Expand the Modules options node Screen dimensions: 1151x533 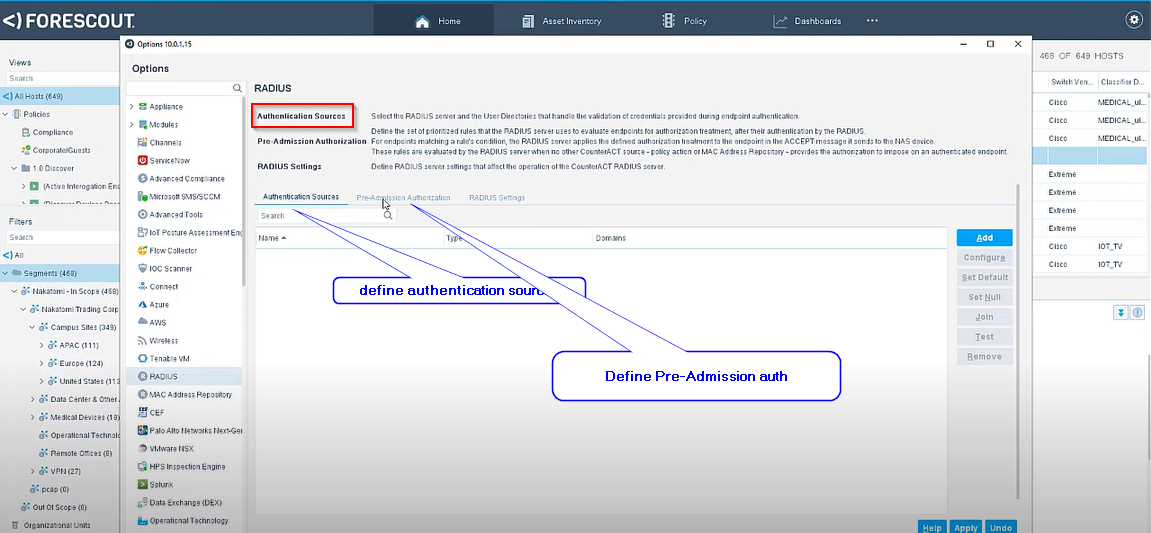[x=131, y=125]
